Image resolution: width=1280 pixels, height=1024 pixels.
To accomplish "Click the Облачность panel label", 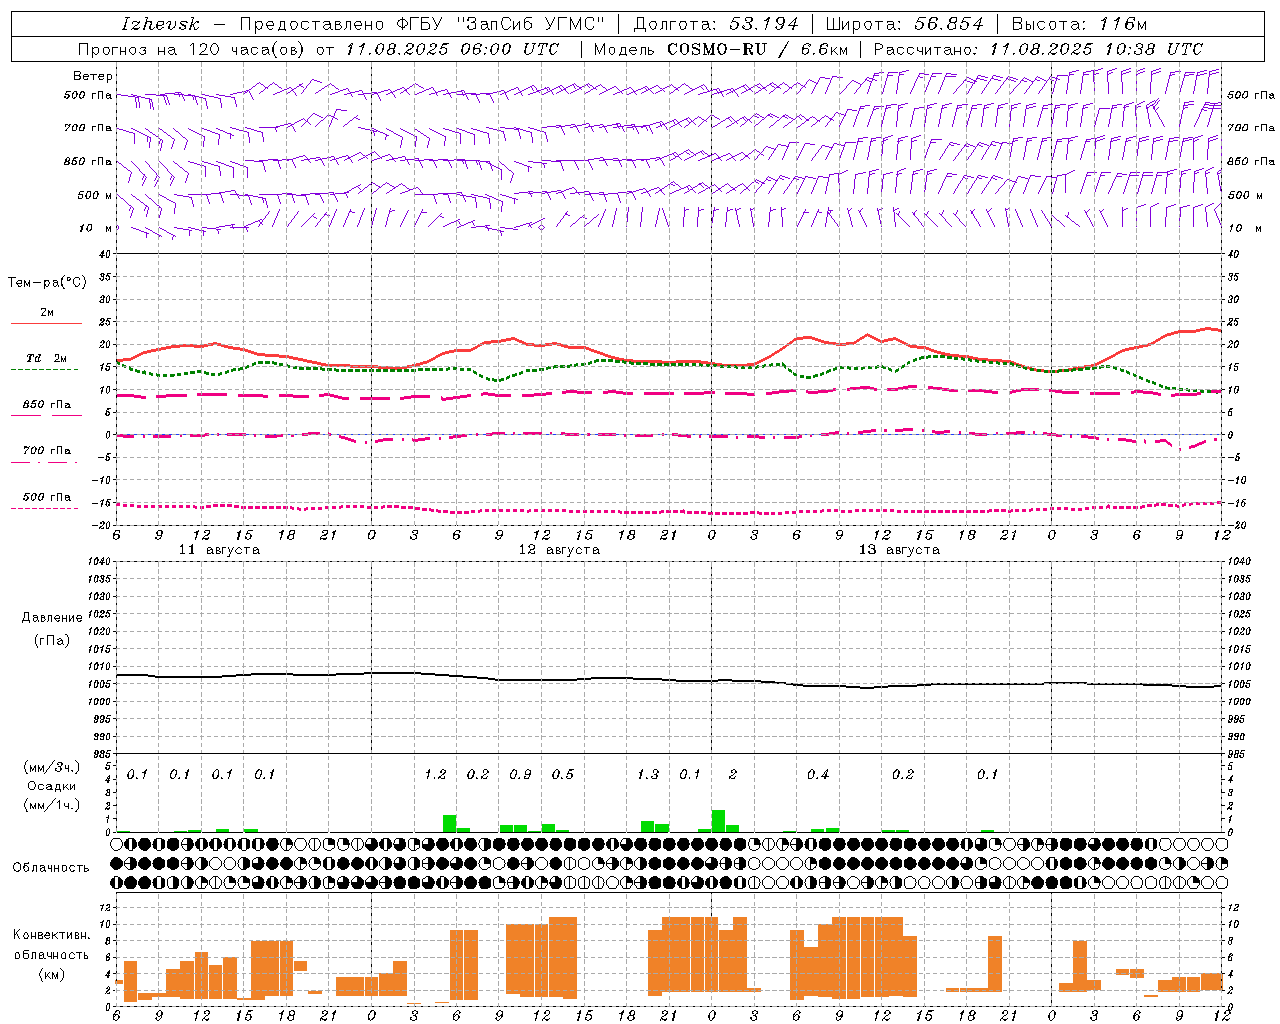I will pos(50,868).
